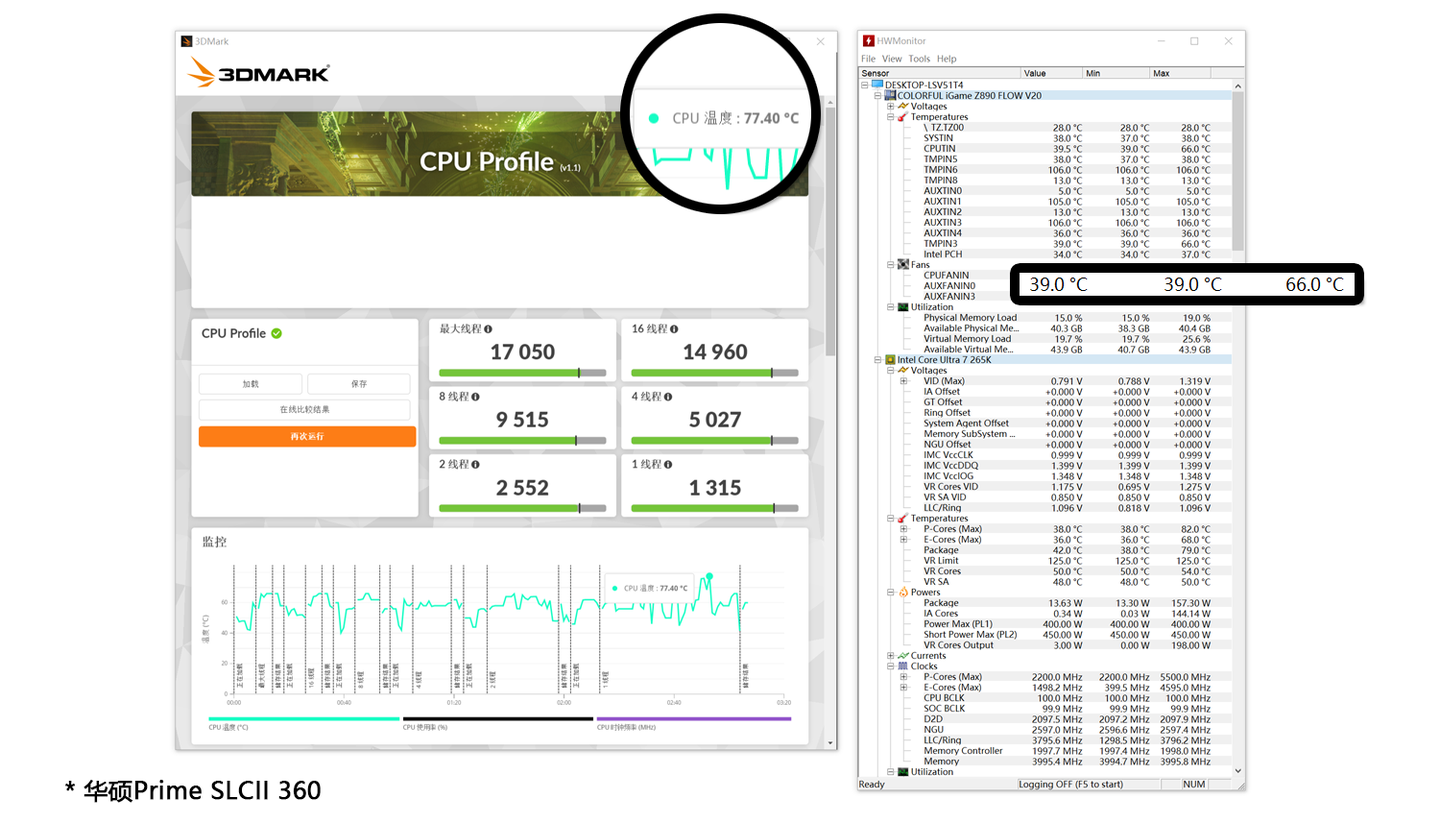Collapse the Clocks node
The width and height of the screenshot is (1440, 823).
889,666
